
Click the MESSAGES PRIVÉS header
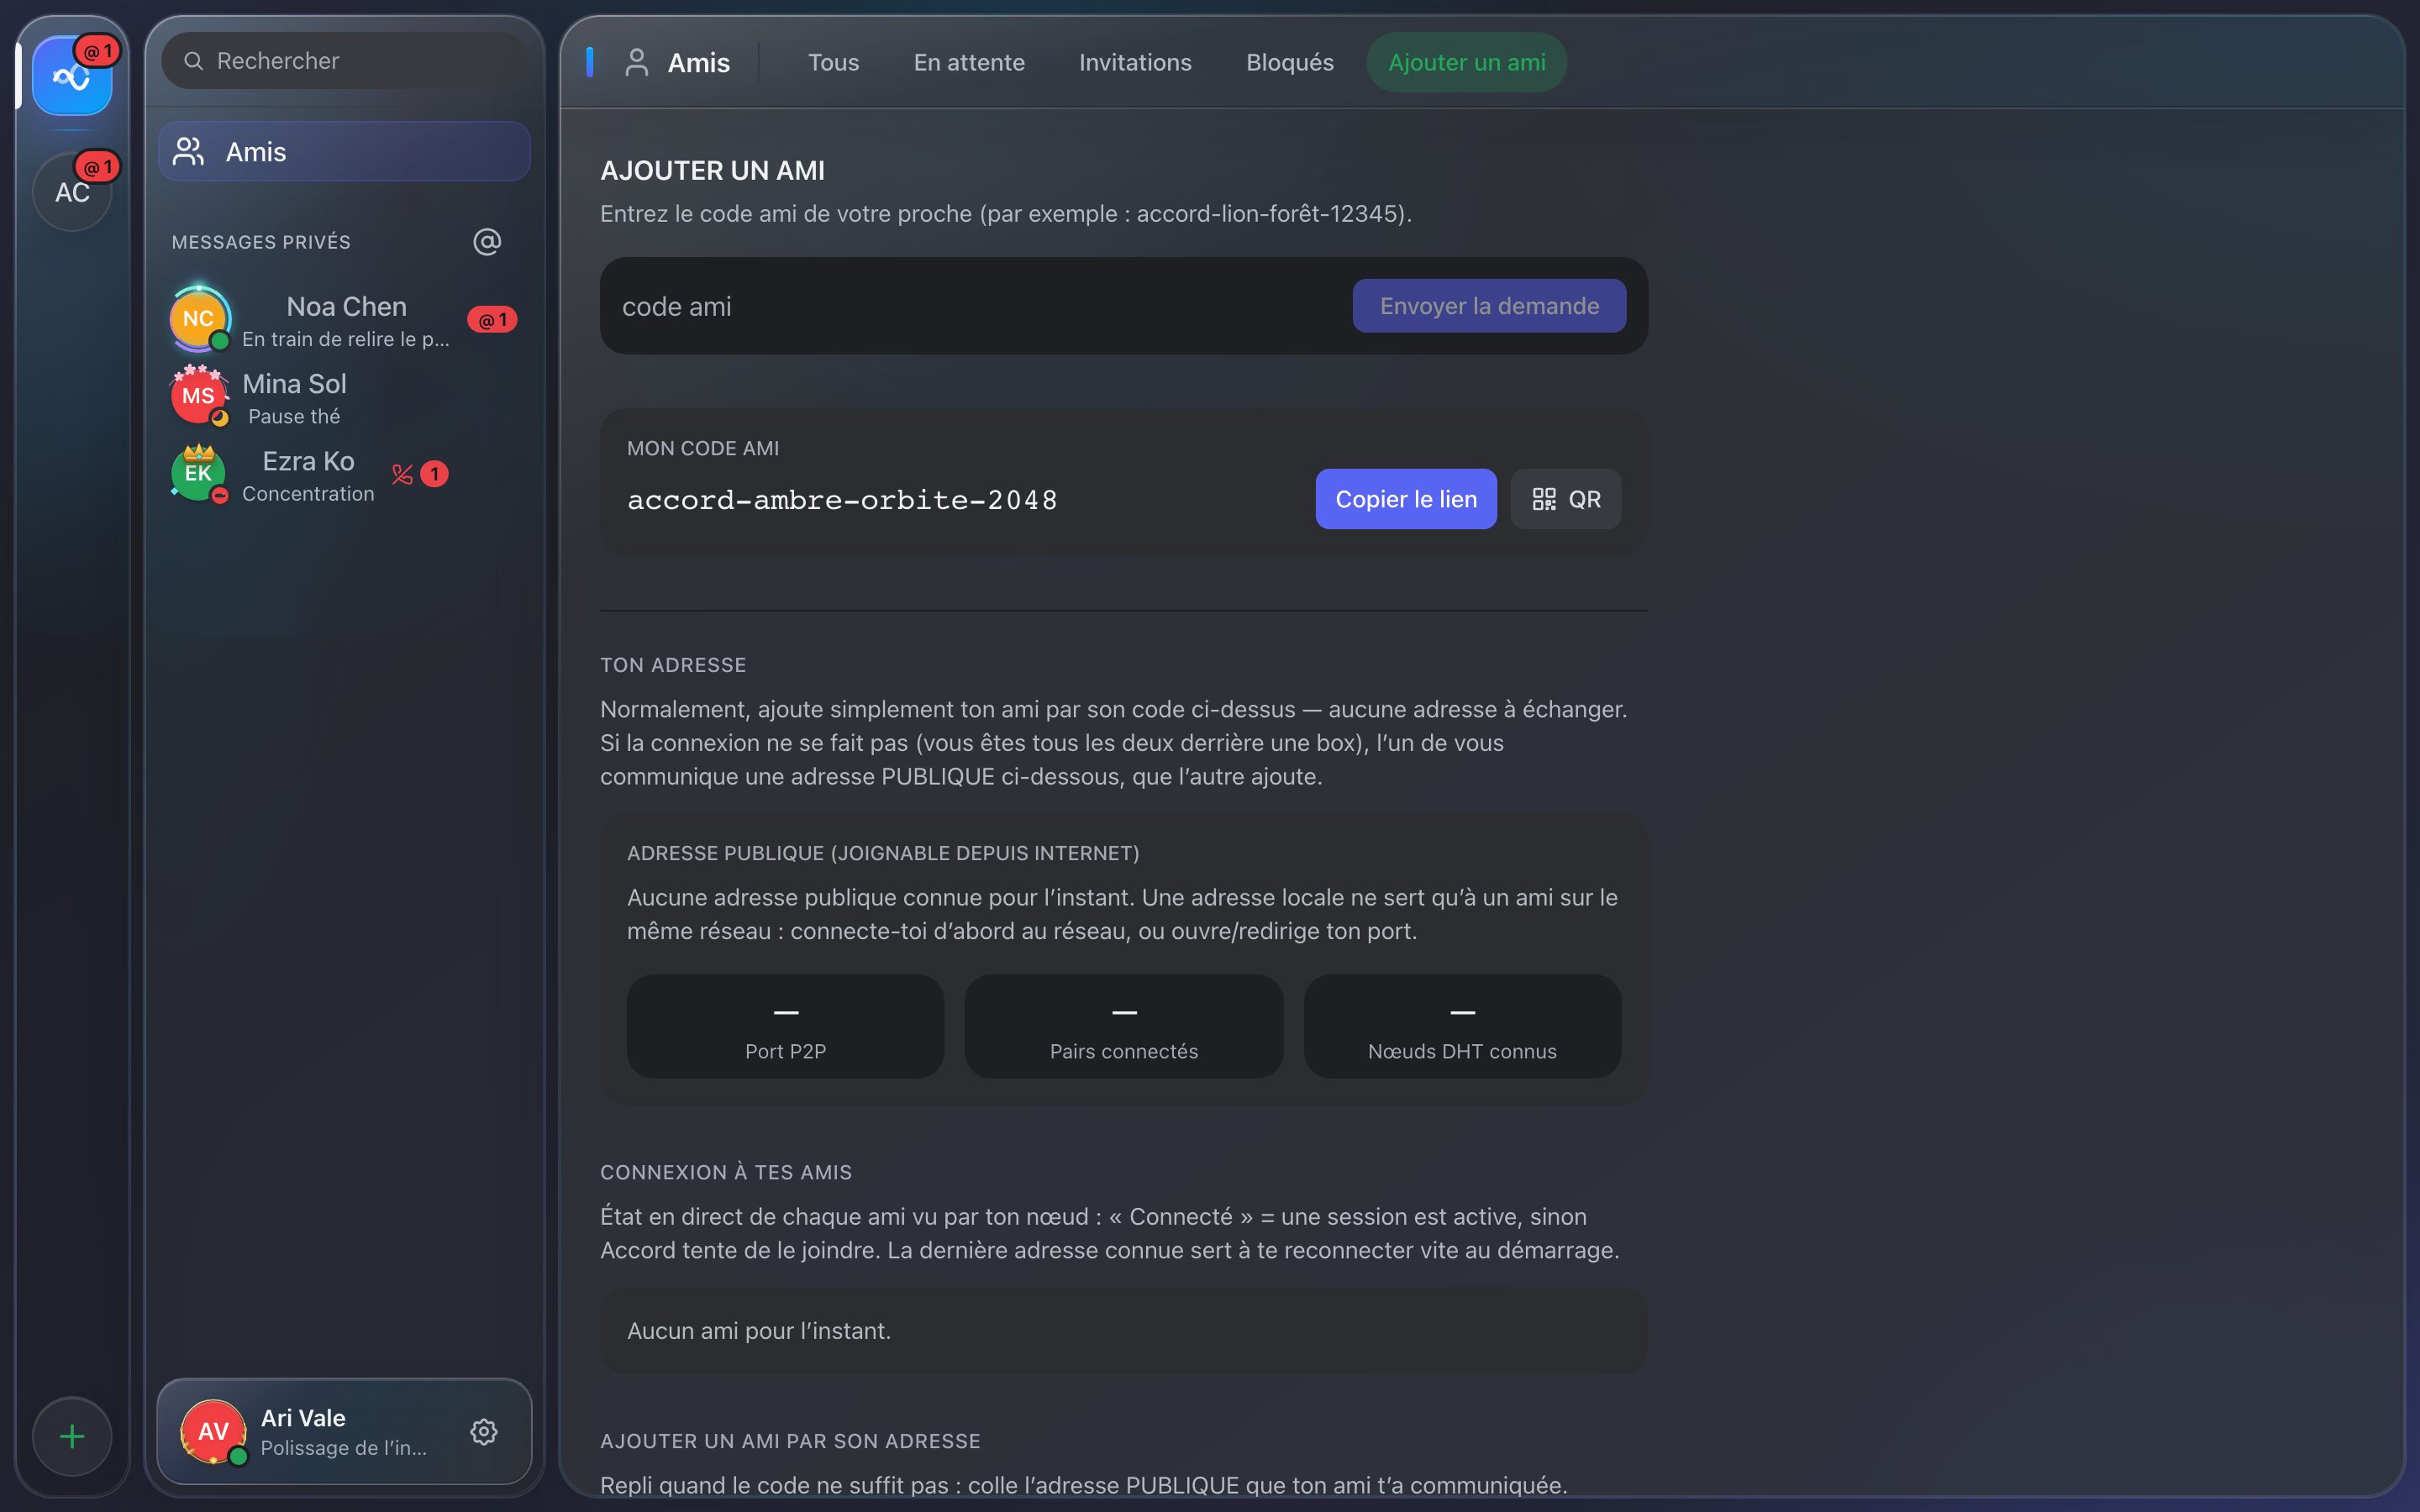click(261, 242)
